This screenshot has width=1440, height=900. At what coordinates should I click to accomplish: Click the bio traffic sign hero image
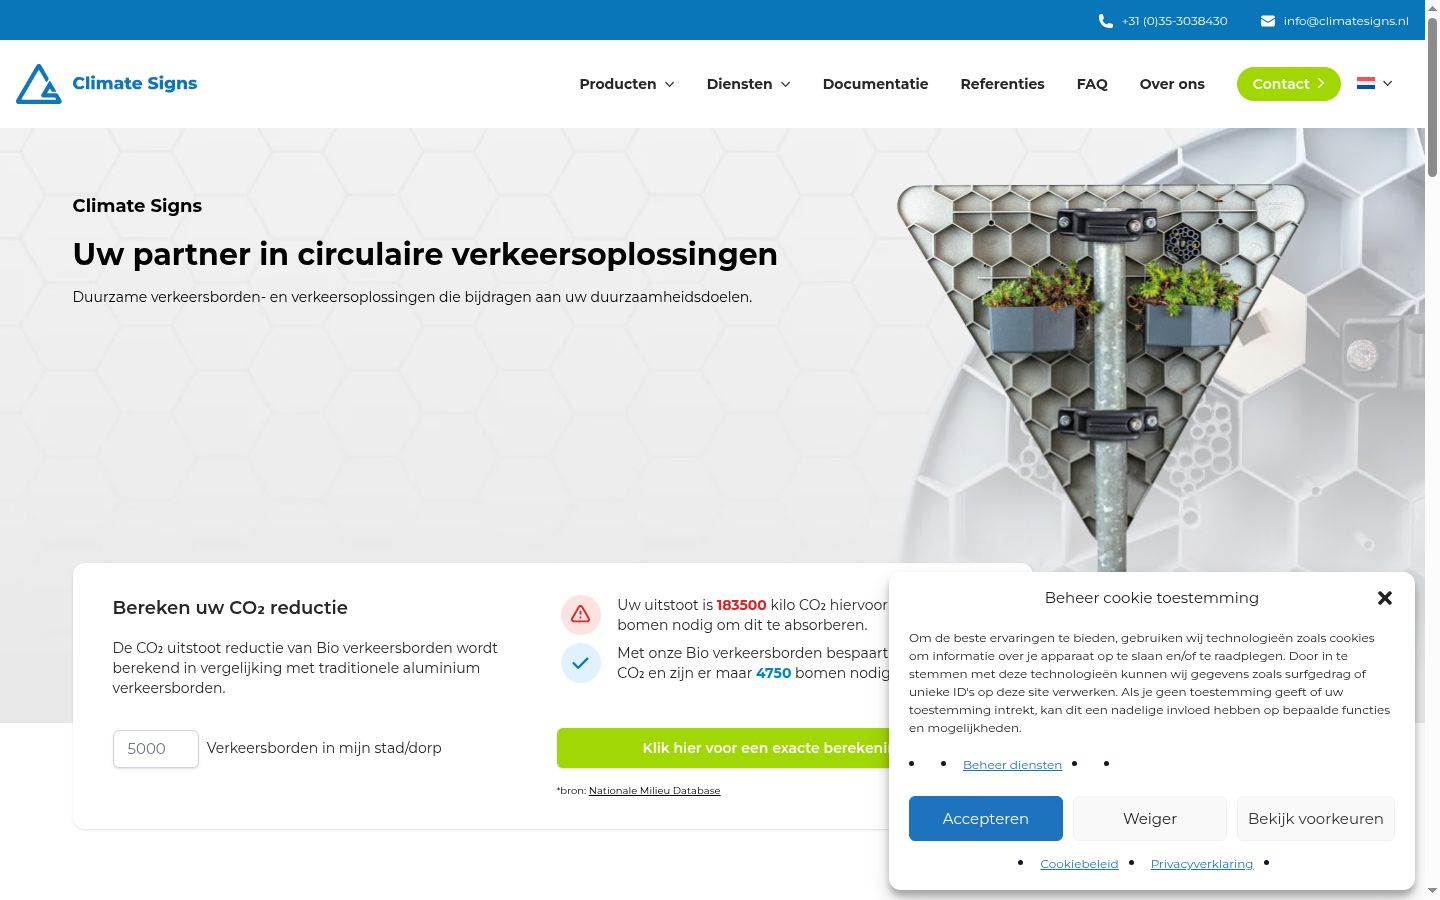coord(1102,378)
